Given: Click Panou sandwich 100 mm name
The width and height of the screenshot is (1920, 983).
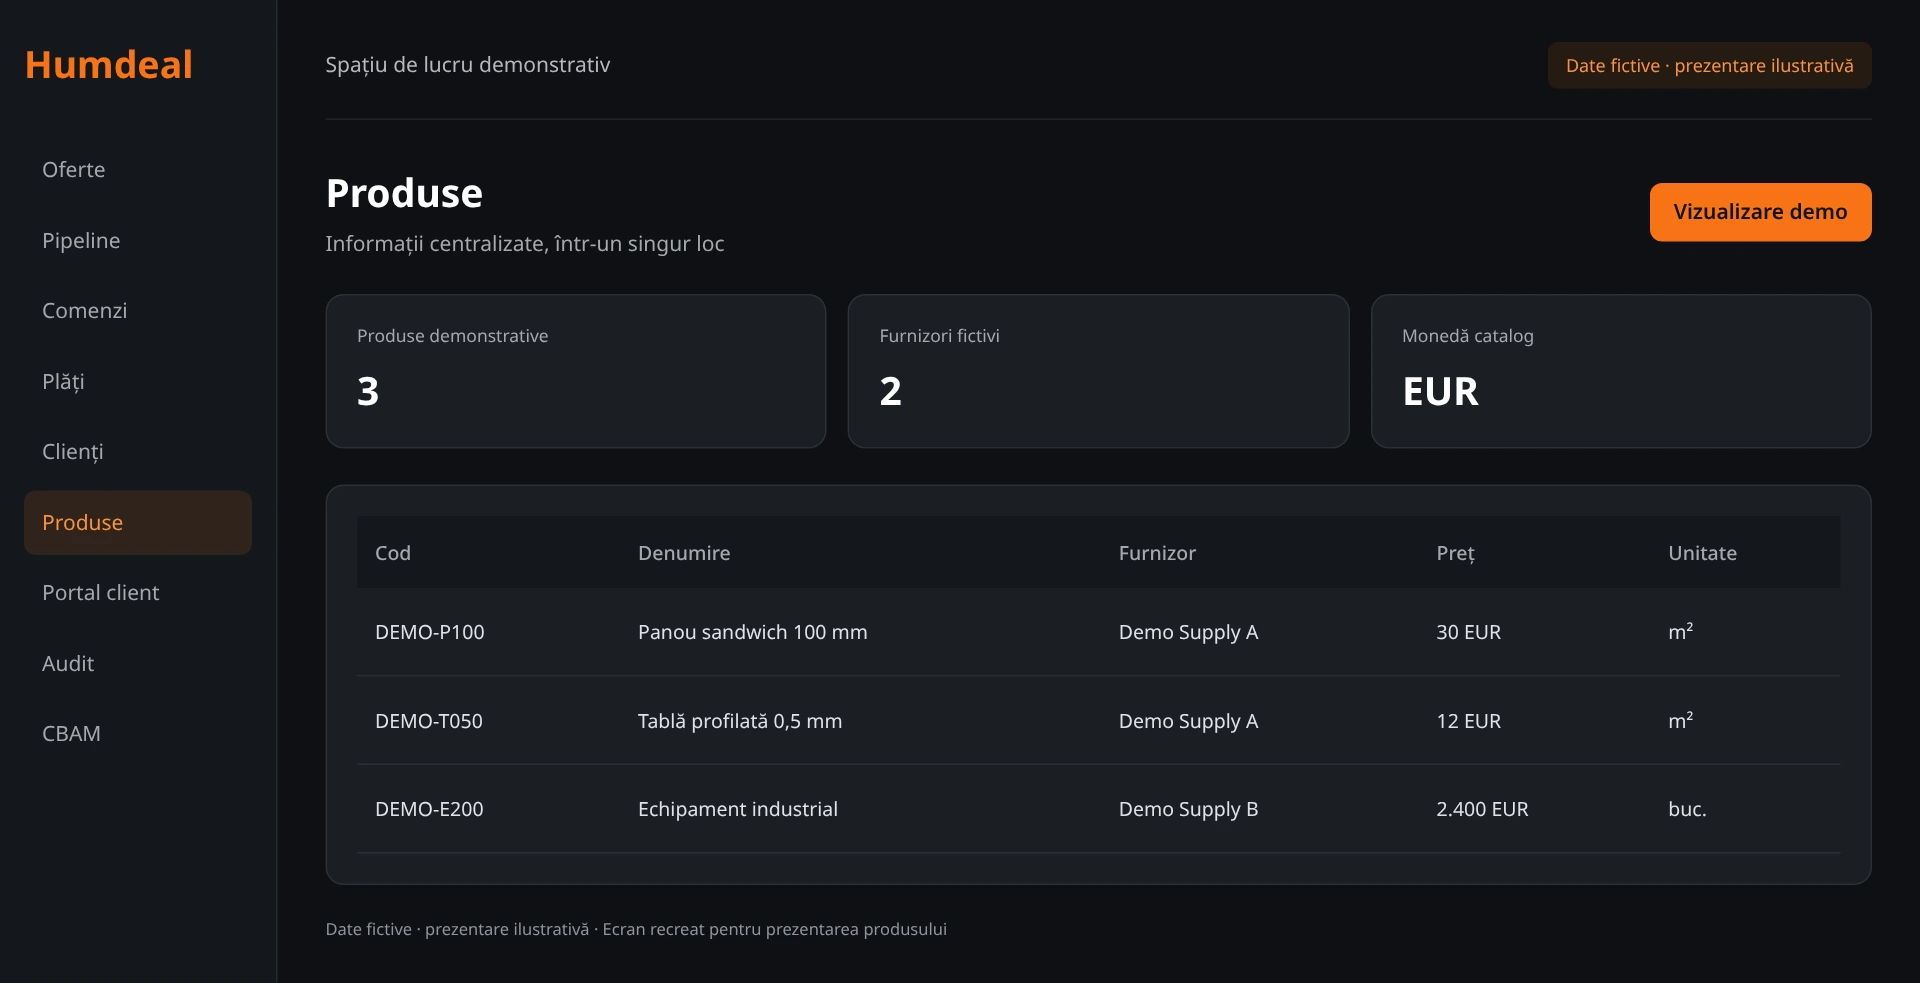Looking at the screenshot, I should [x=753, y=632].
